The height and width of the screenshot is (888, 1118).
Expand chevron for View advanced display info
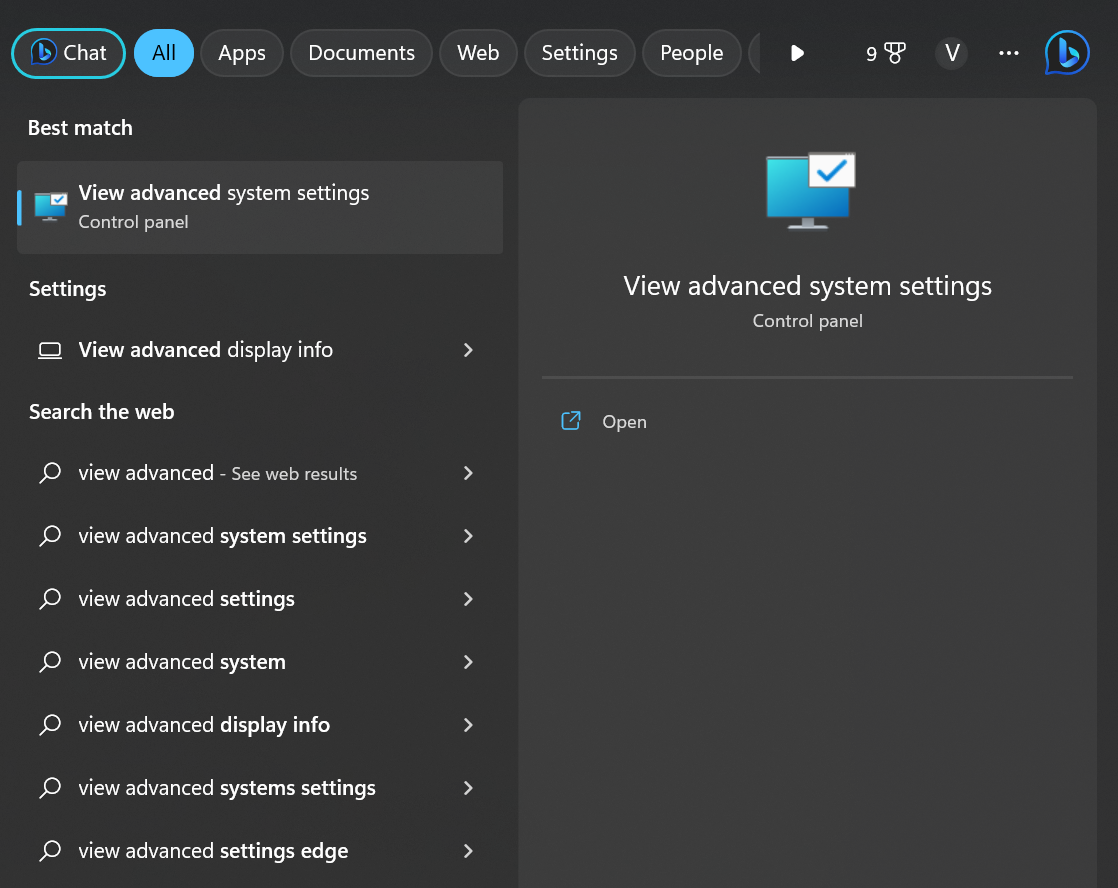[x=468, y=350]
